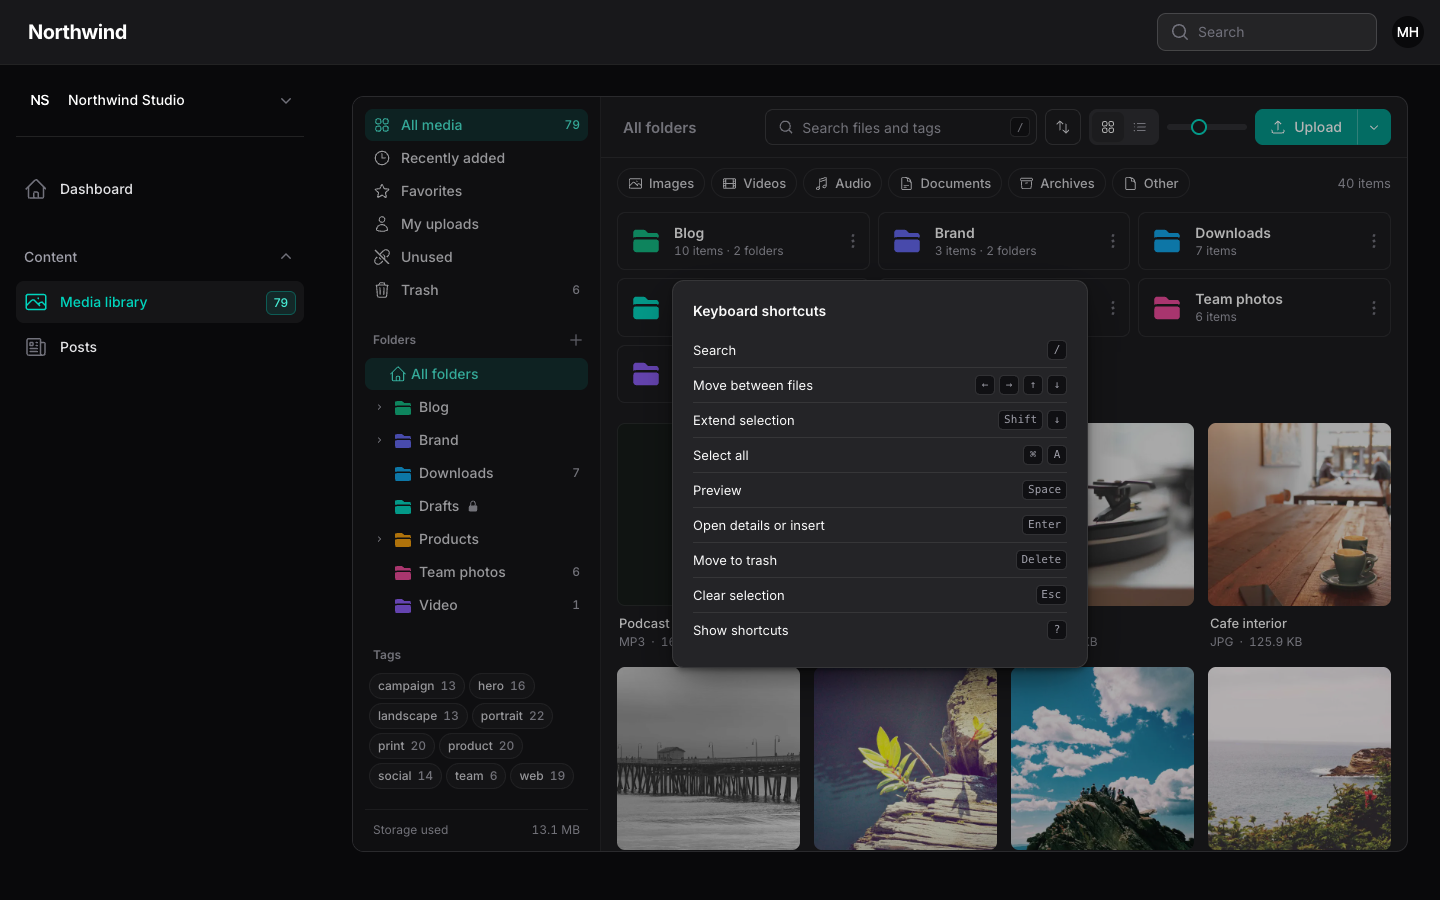Screen dimensions: 1440x900
Task: Open Blog folder card options menu
Action: [x=853, y=241]
